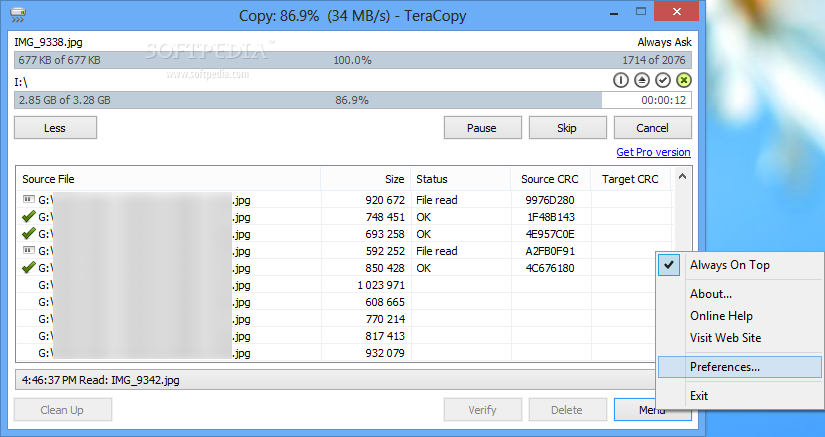Open the Always Ask overwrite mode dropdown
825x437 pixels.
pos(665,42)
